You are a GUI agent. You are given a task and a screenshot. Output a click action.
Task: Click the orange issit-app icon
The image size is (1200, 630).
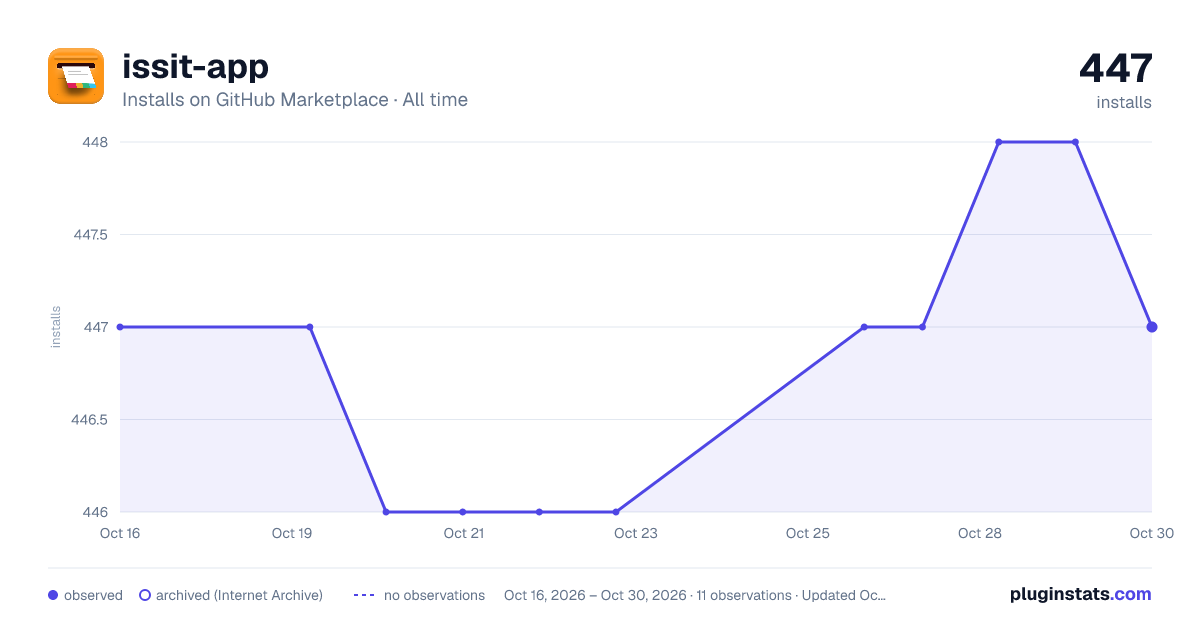pyautogui.click(x=76, y=76)
